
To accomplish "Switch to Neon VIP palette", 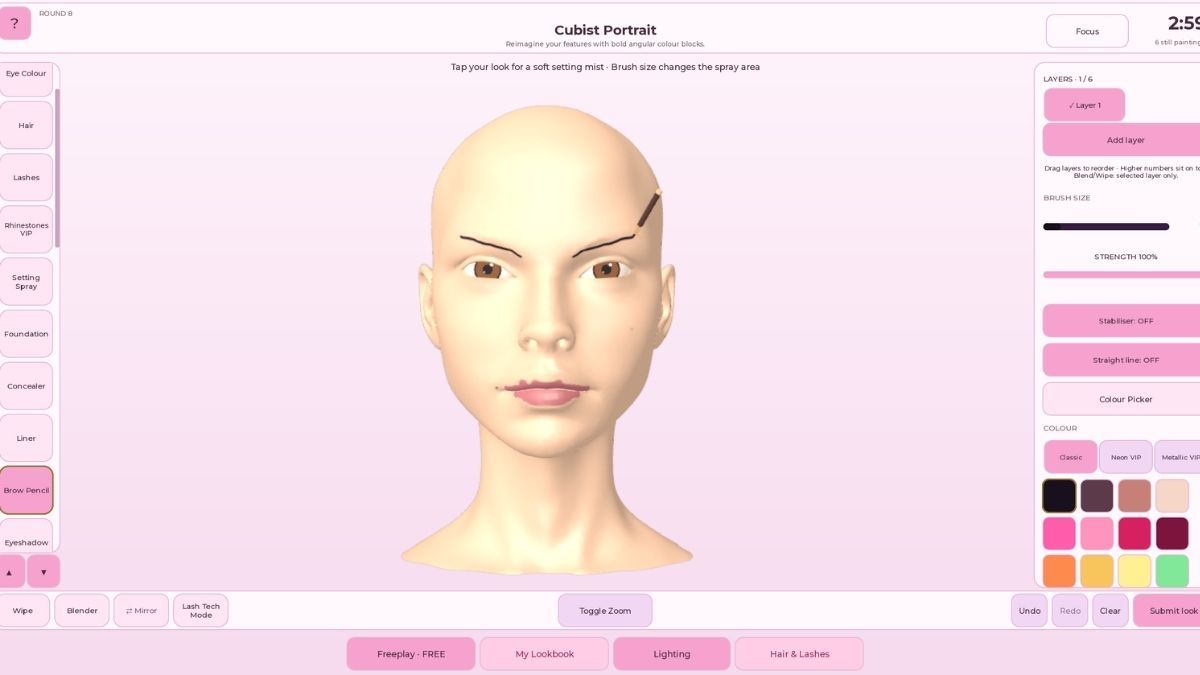I will 1126,457.
